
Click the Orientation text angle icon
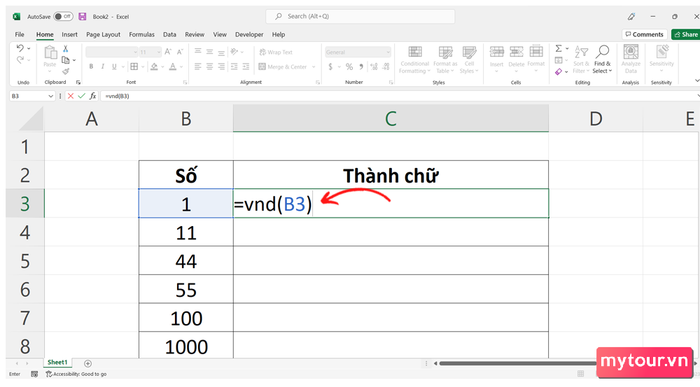coord(234,52)
